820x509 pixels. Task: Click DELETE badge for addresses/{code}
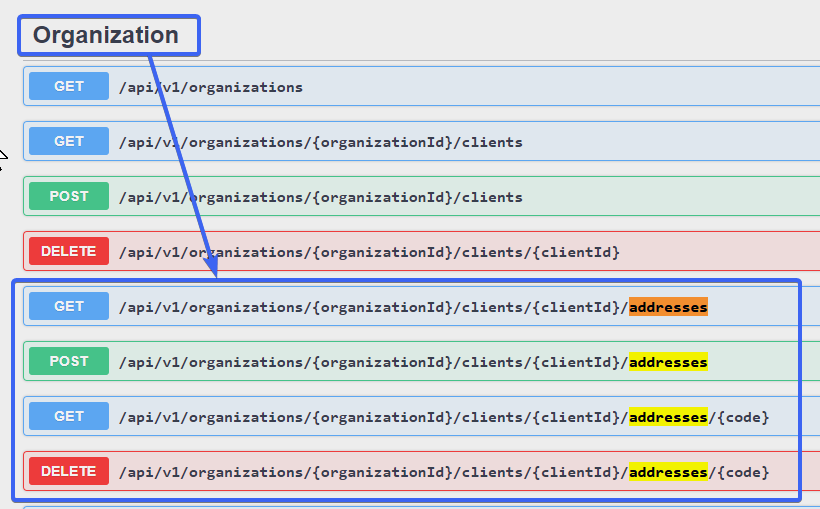[x=69, y=471]
